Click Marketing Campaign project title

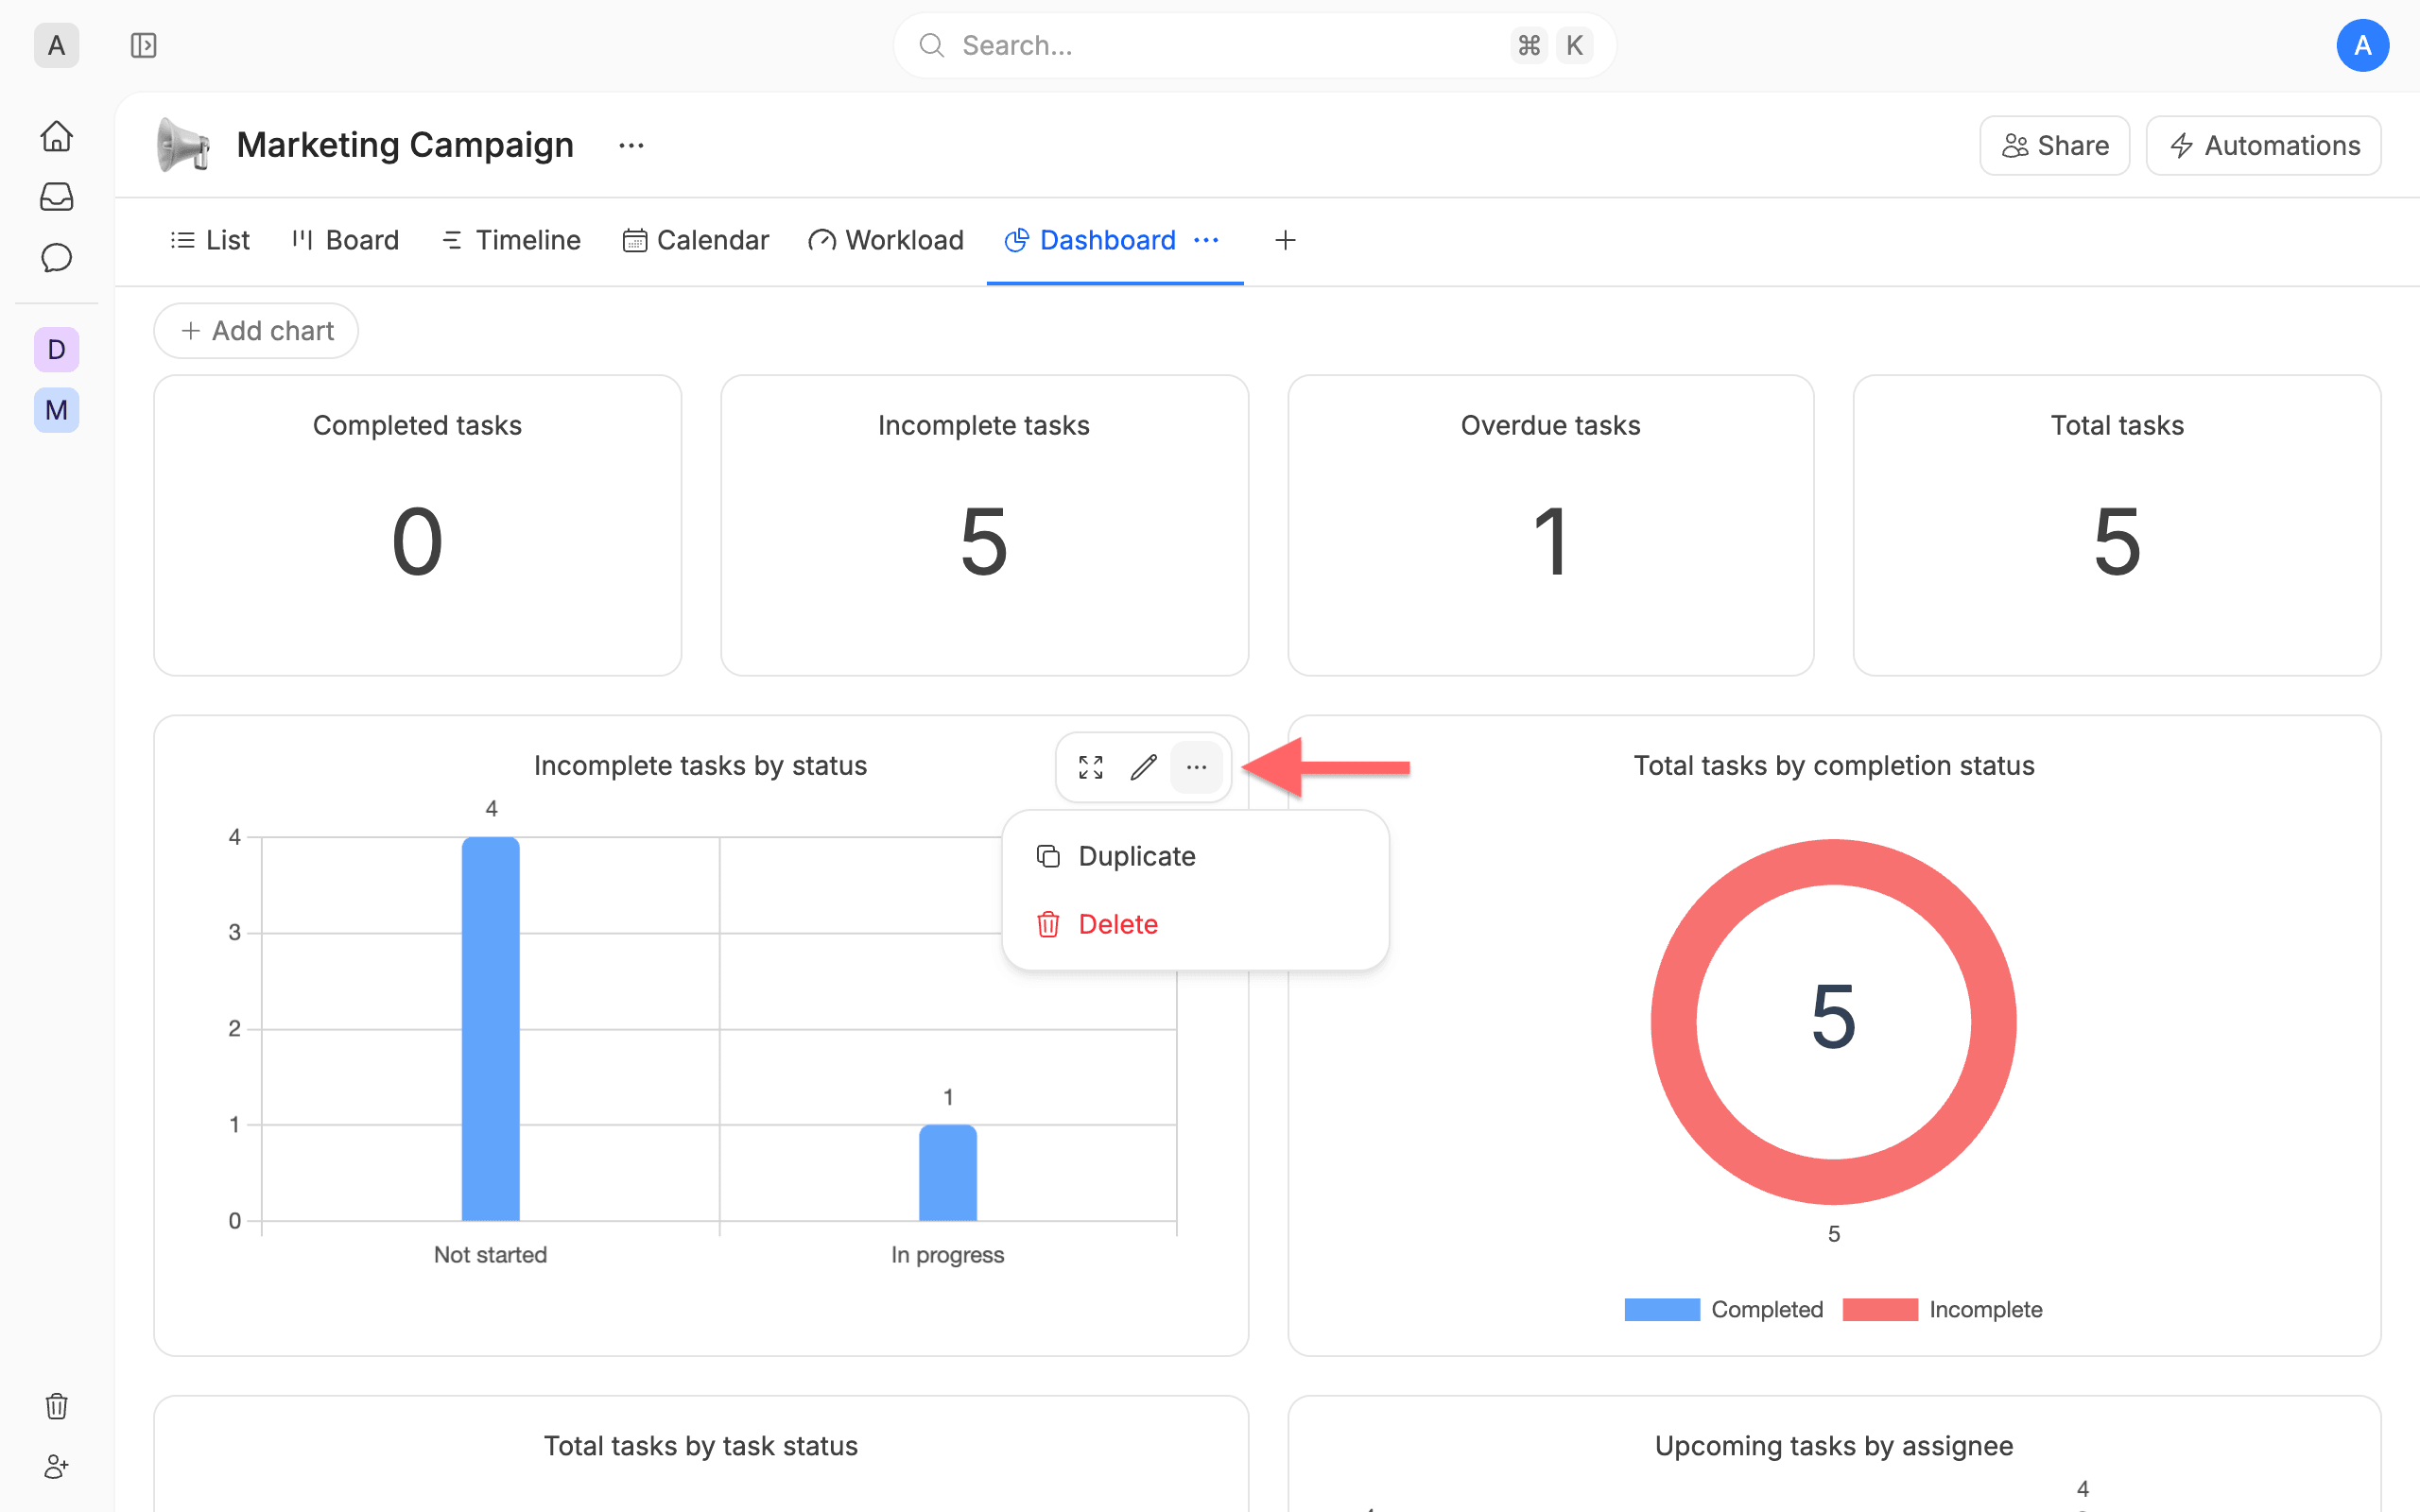405,145
